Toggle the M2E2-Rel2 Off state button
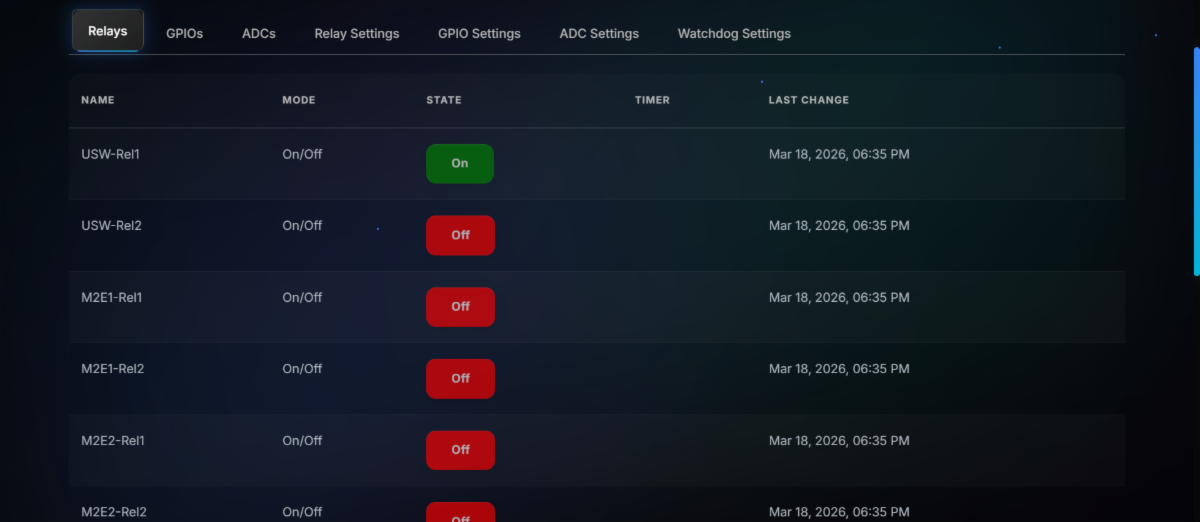This screenshot has height=522, width=1200. [460, 512]
